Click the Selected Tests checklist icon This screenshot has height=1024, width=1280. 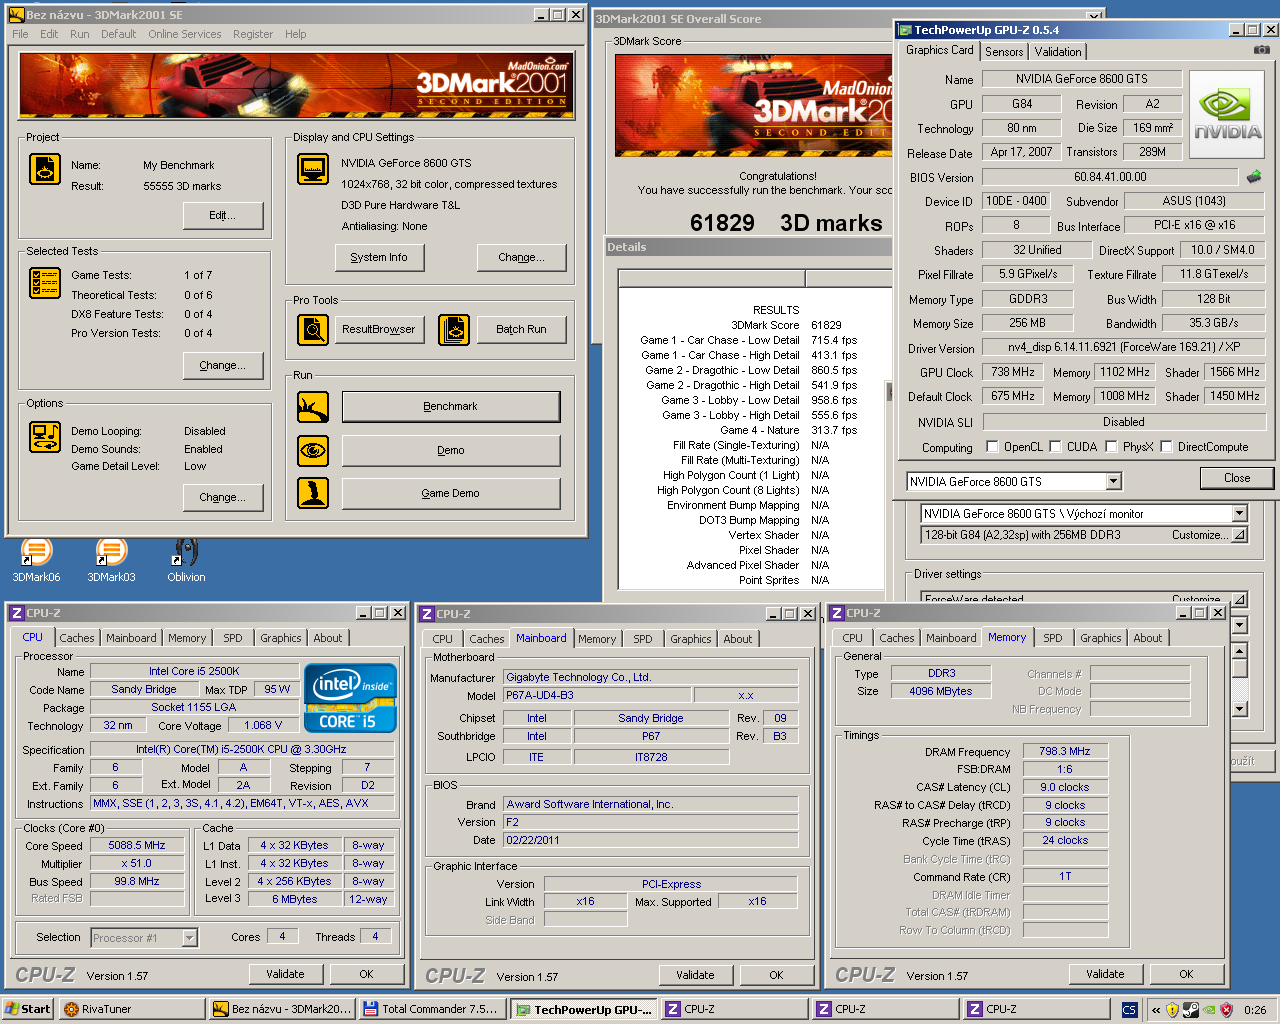coord(45,283)
